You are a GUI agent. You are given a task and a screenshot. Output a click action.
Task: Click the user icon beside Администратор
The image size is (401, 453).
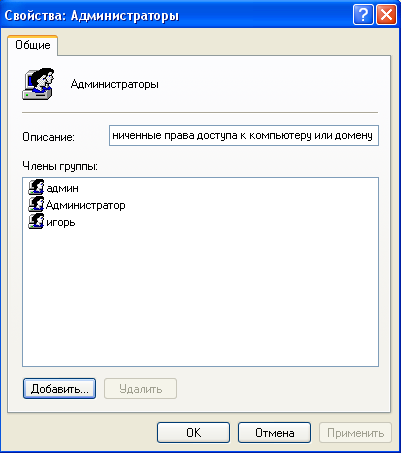click(36, 204)
